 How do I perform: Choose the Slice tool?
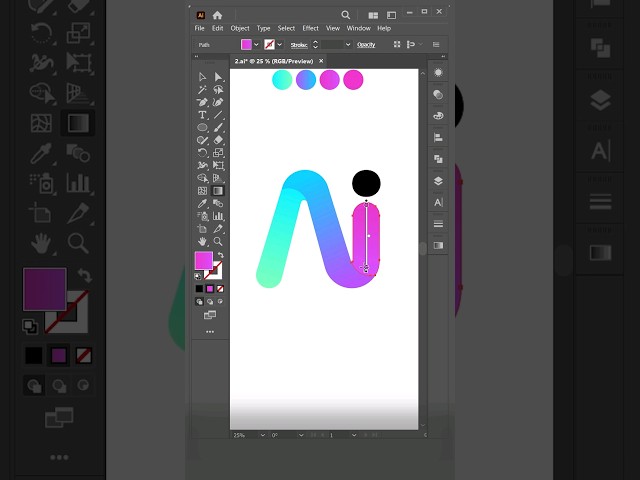click(x=218, y=229)
